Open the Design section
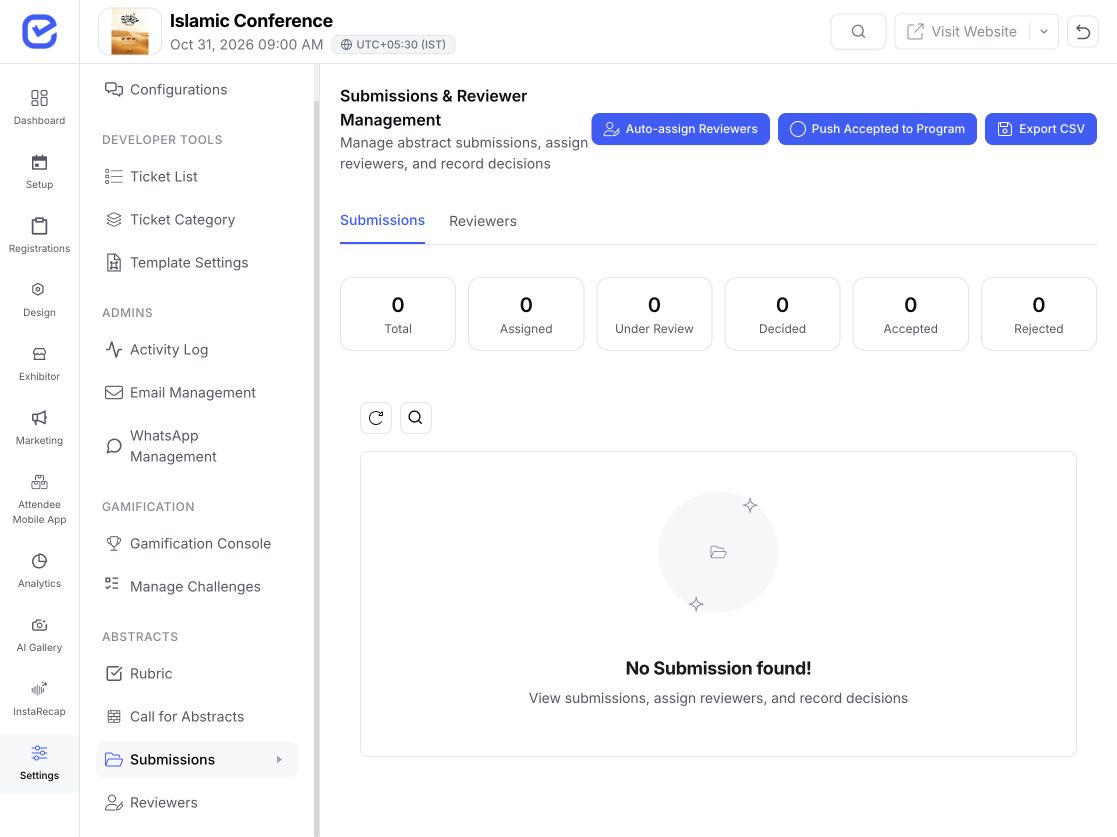 point(39,300)
